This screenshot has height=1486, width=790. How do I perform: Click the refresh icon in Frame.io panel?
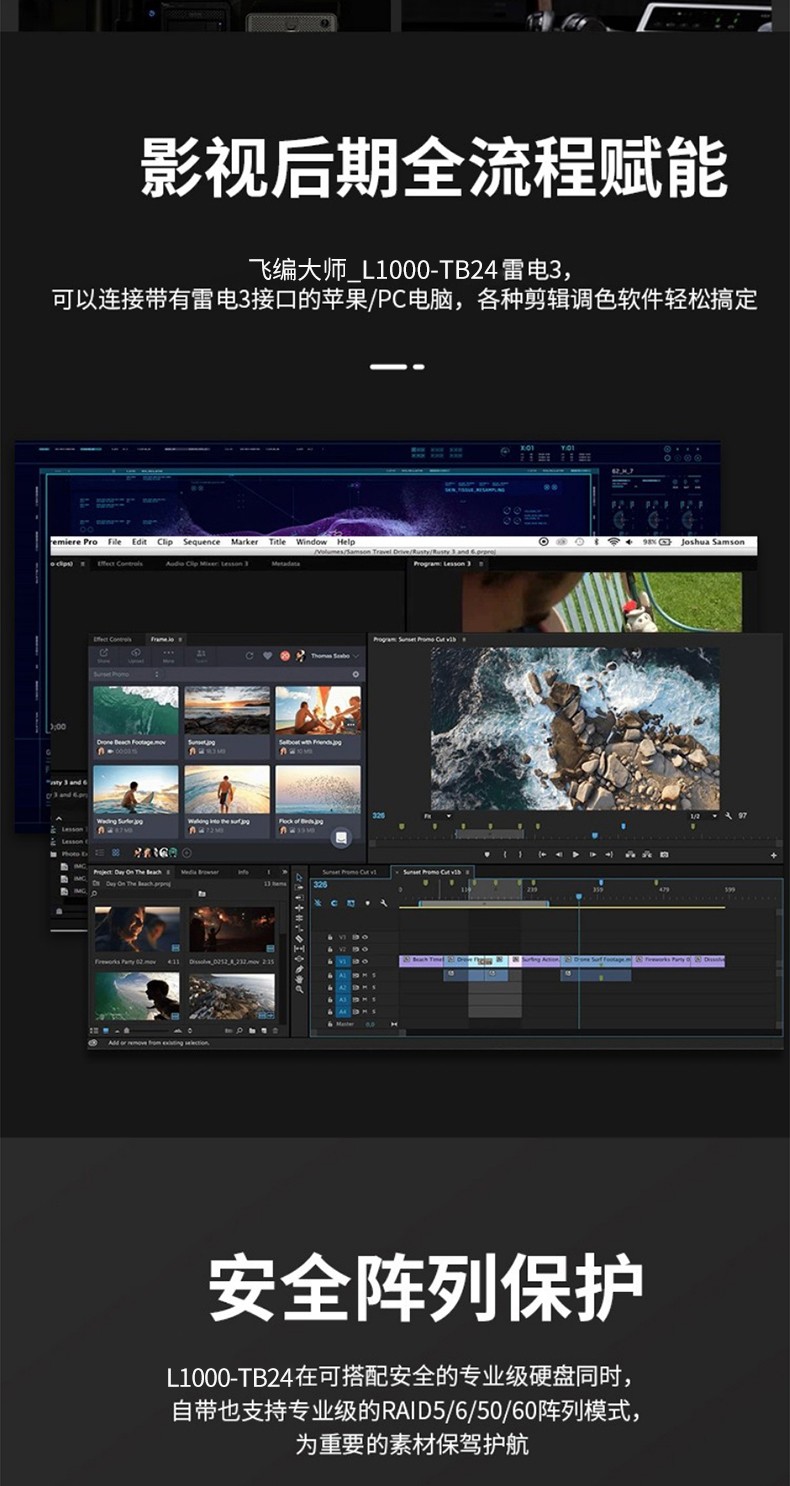pyautogui.click(x=249, y=656)
